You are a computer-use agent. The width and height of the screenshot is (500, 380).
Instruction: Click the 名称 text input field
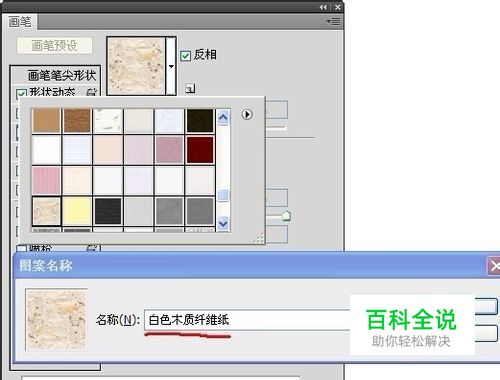coord(247,320)
